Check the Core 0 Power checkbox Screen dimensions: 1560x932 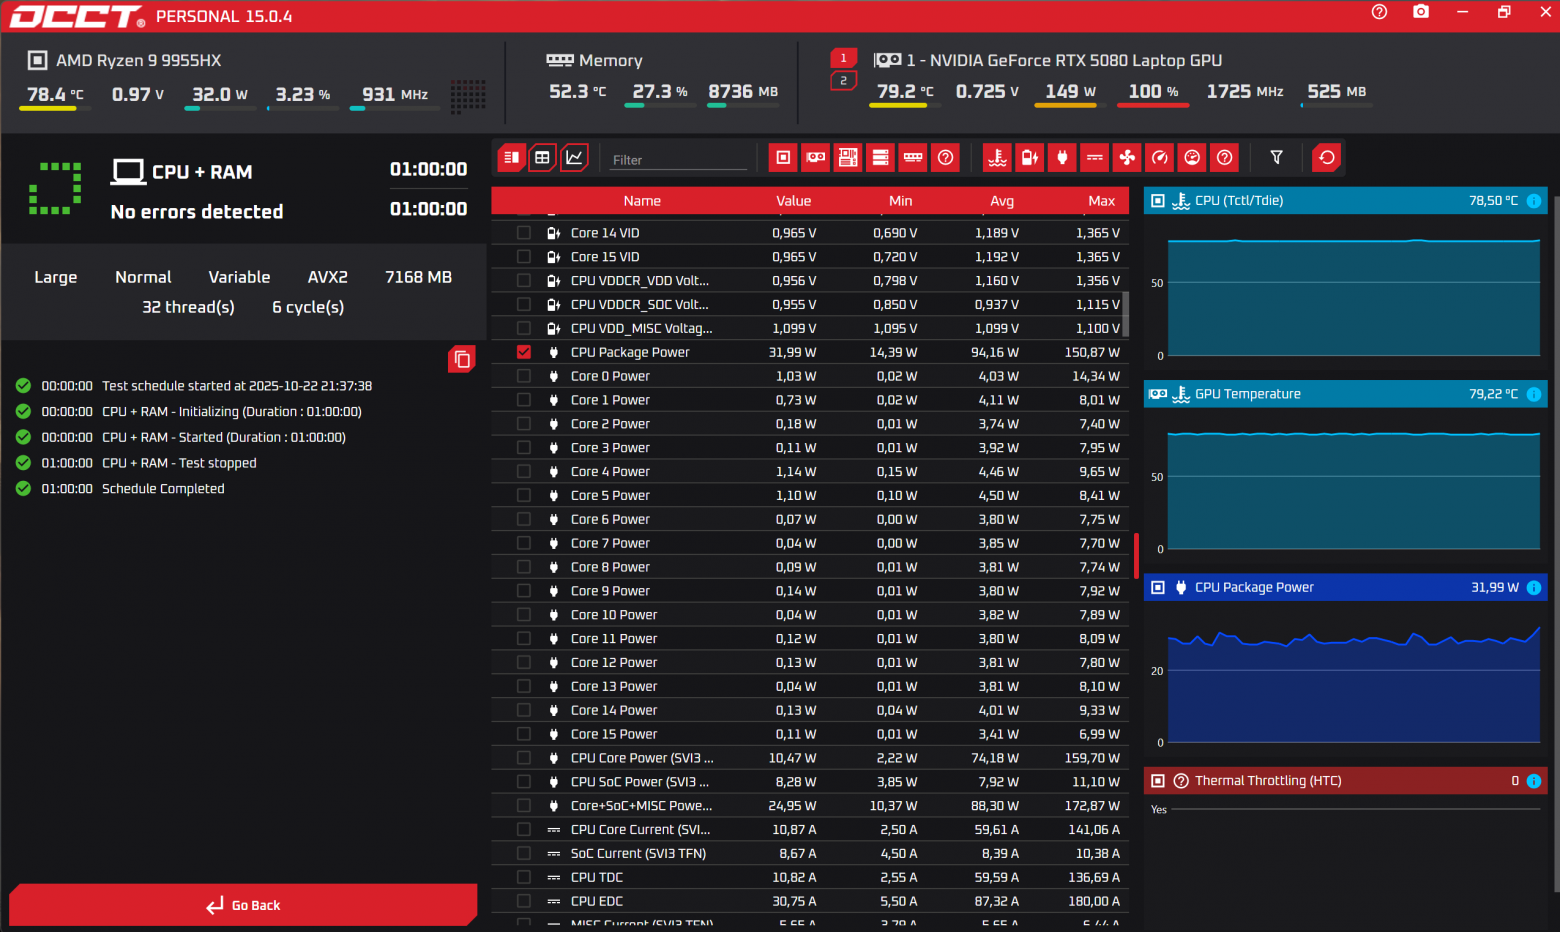tap(523, 376)
